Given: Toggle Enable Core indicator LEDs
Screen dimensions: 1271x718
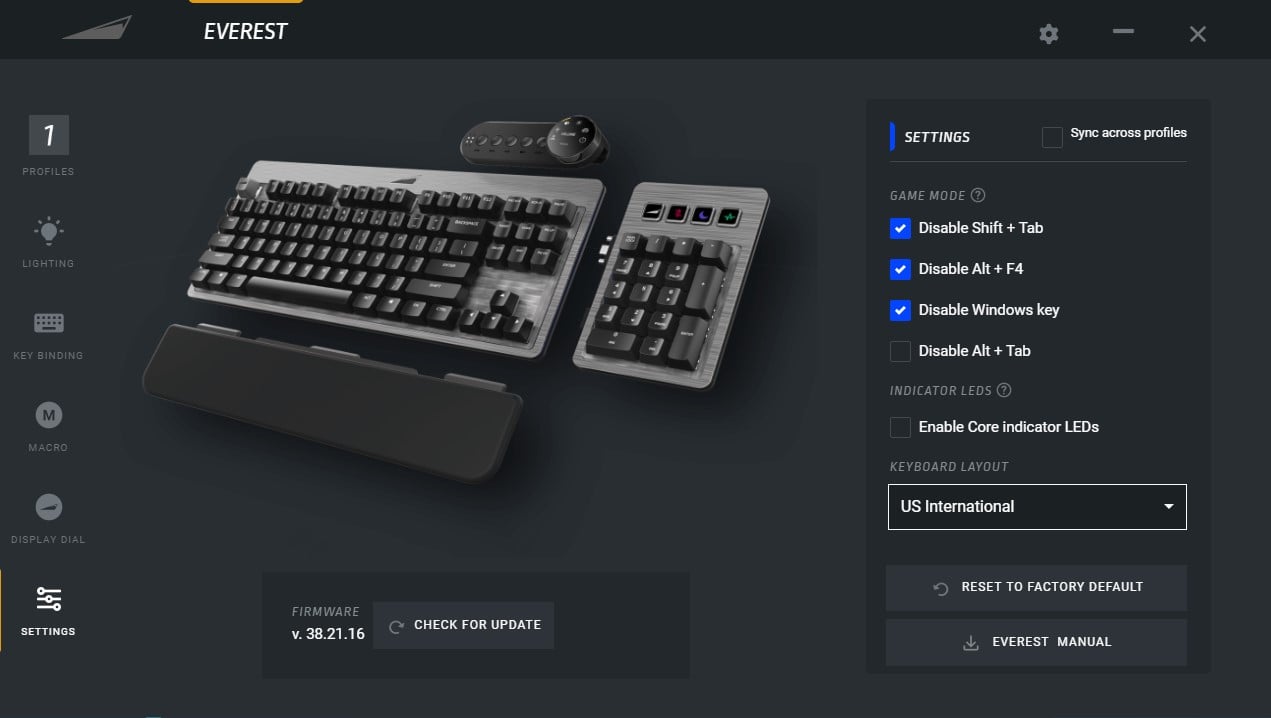Looking at the screenshot, I should (900, 427).
